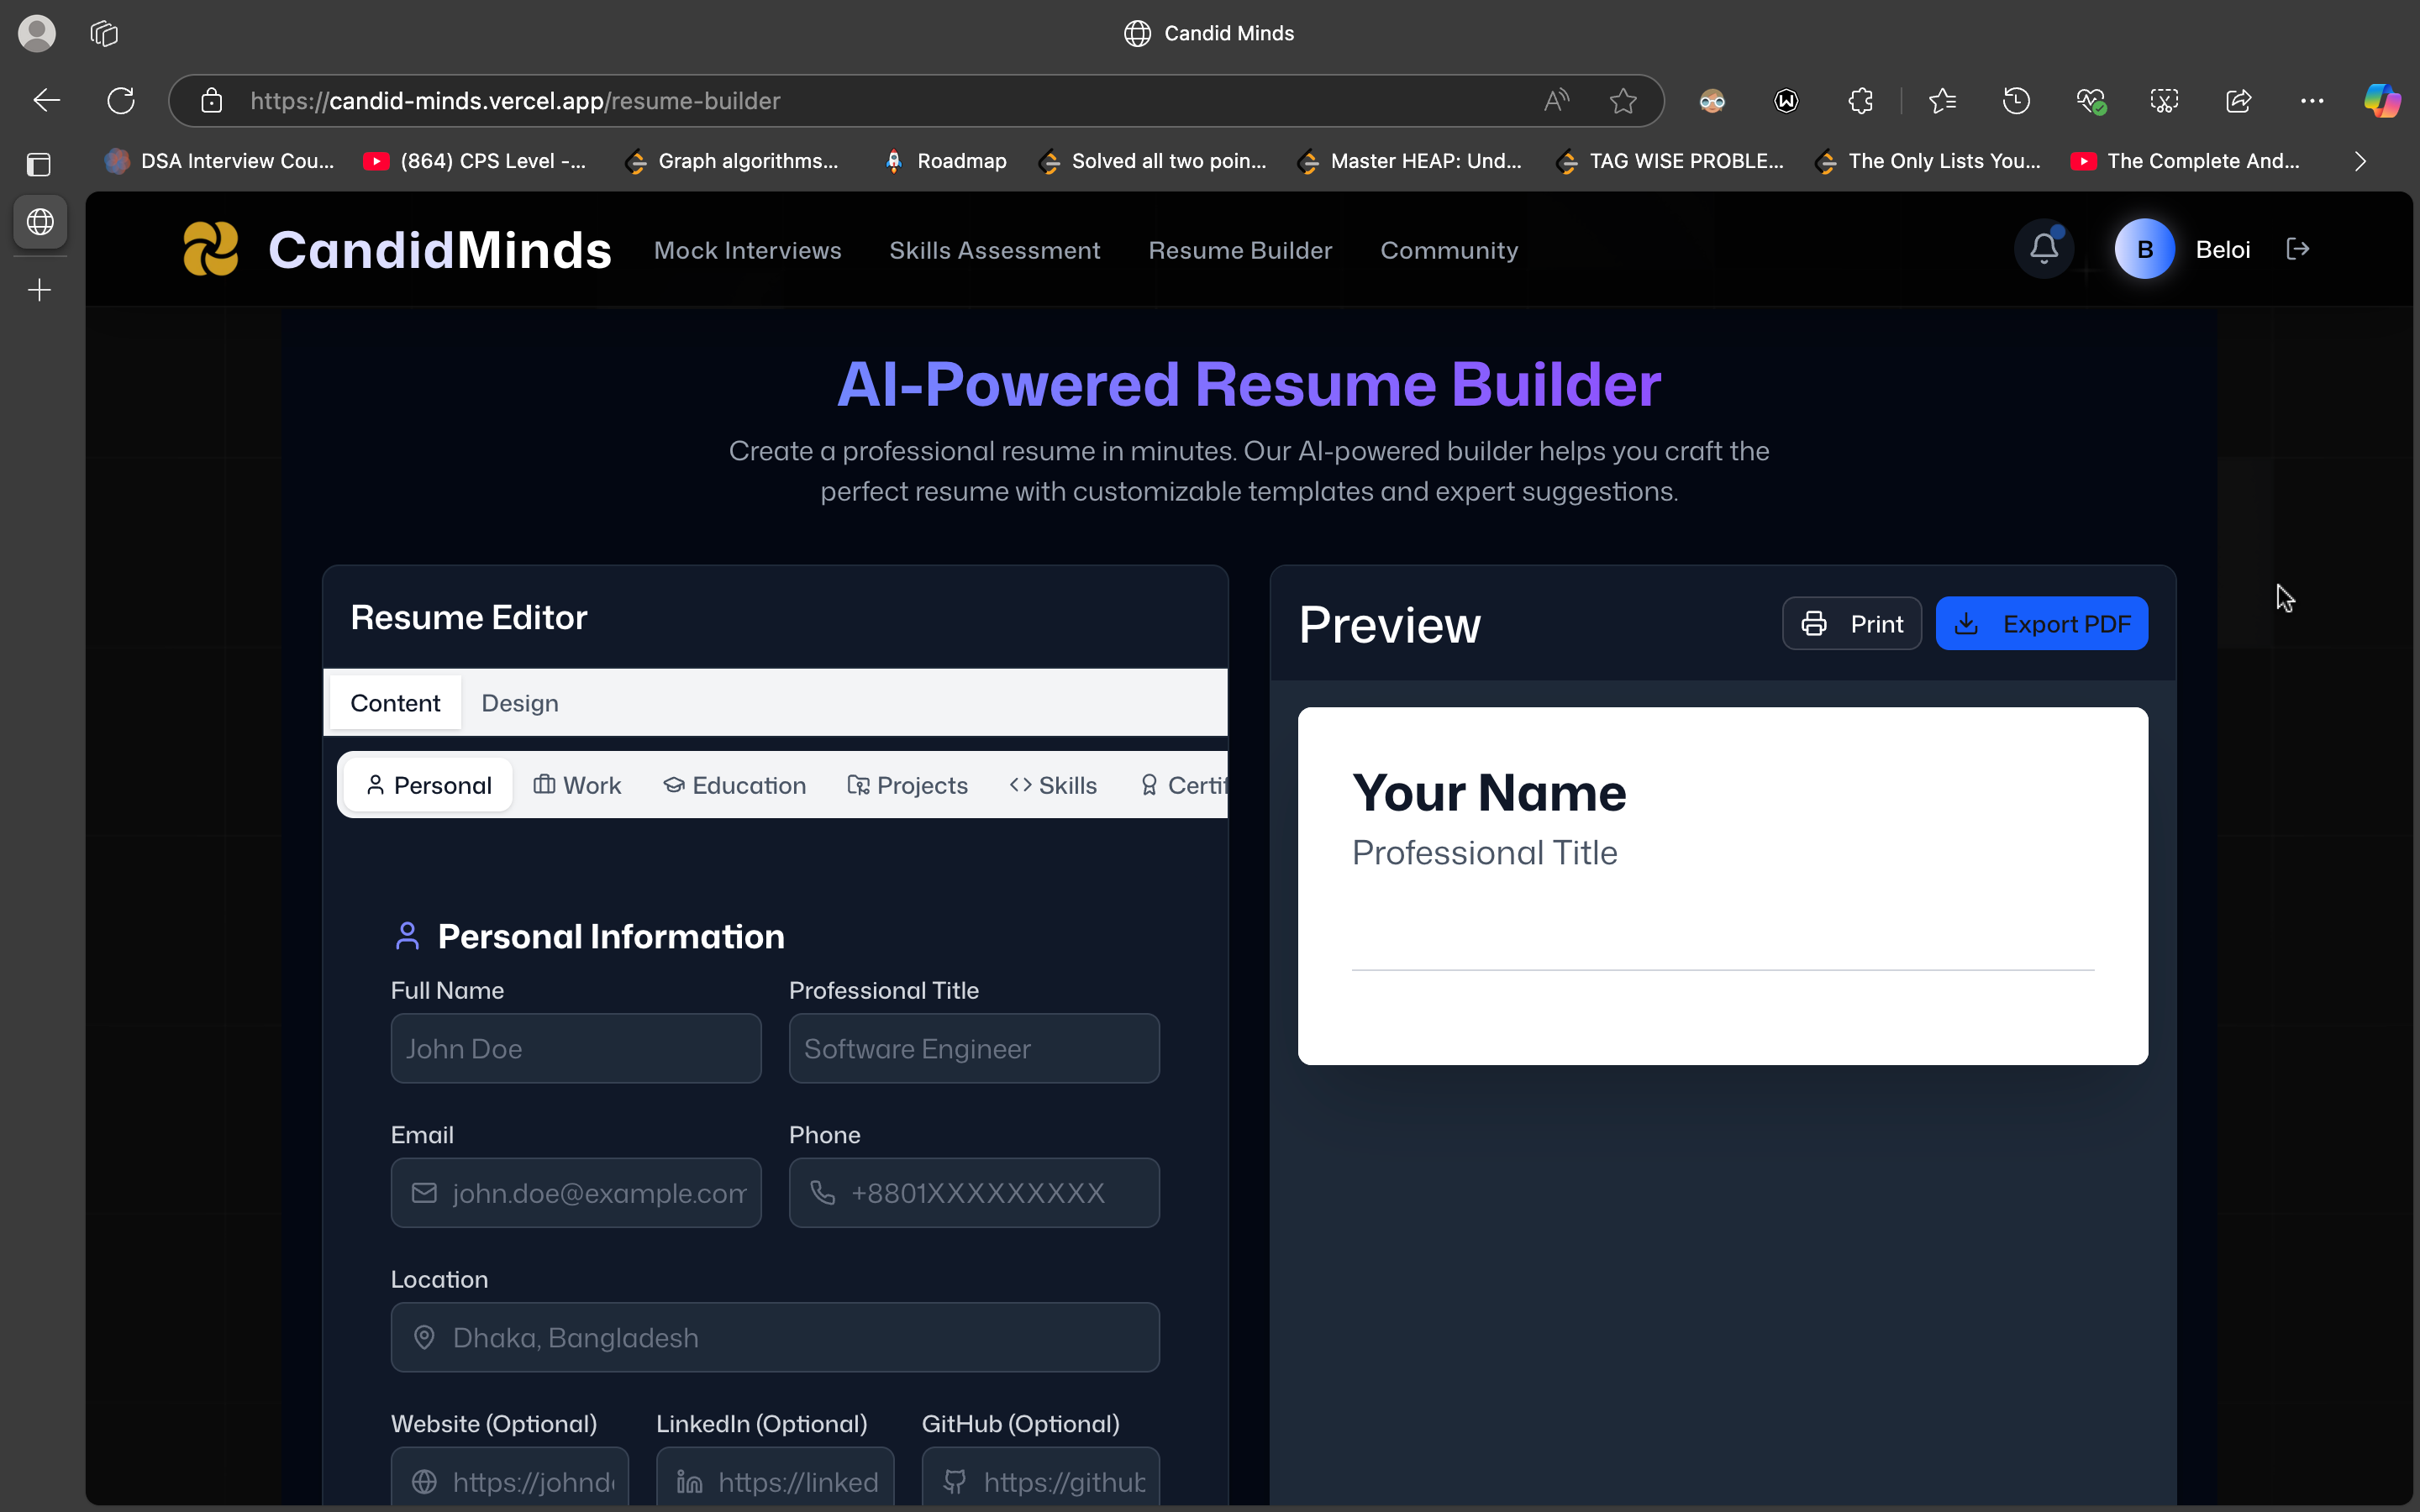Expand the bookmarks bar overflow chevron

(2360, 161)
